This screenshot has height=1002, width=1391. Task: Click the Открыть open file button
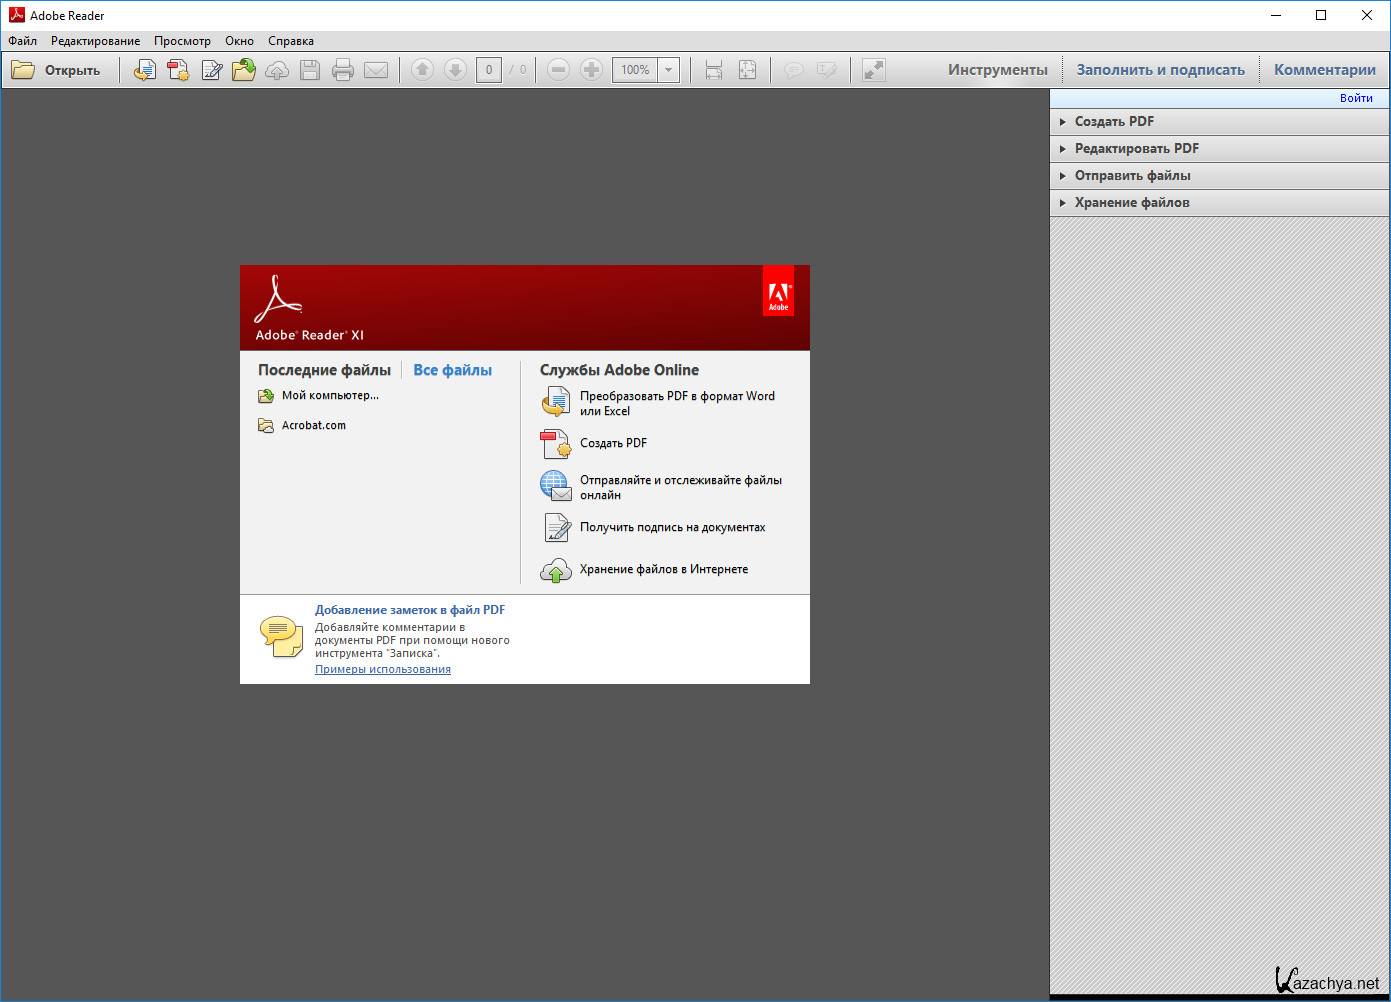click(x=57, y=70)
